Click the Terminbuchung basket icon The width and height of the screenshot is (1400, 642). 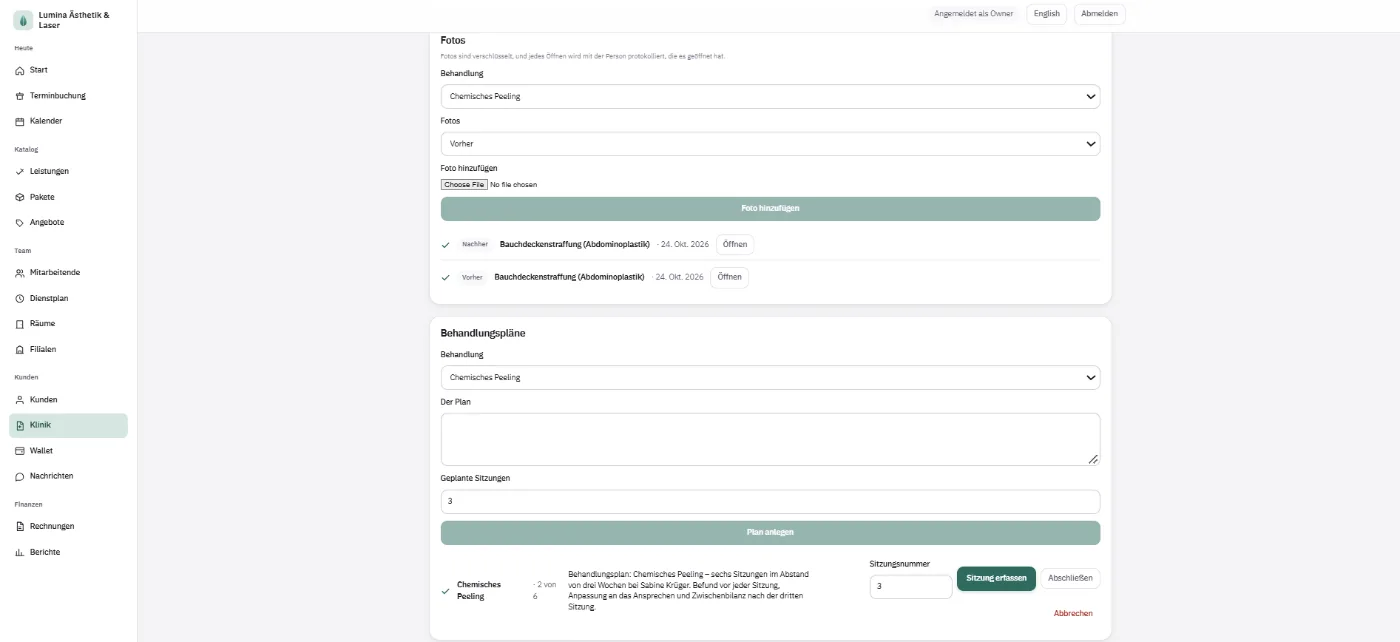pyautogui.click(x=20, y=96)
